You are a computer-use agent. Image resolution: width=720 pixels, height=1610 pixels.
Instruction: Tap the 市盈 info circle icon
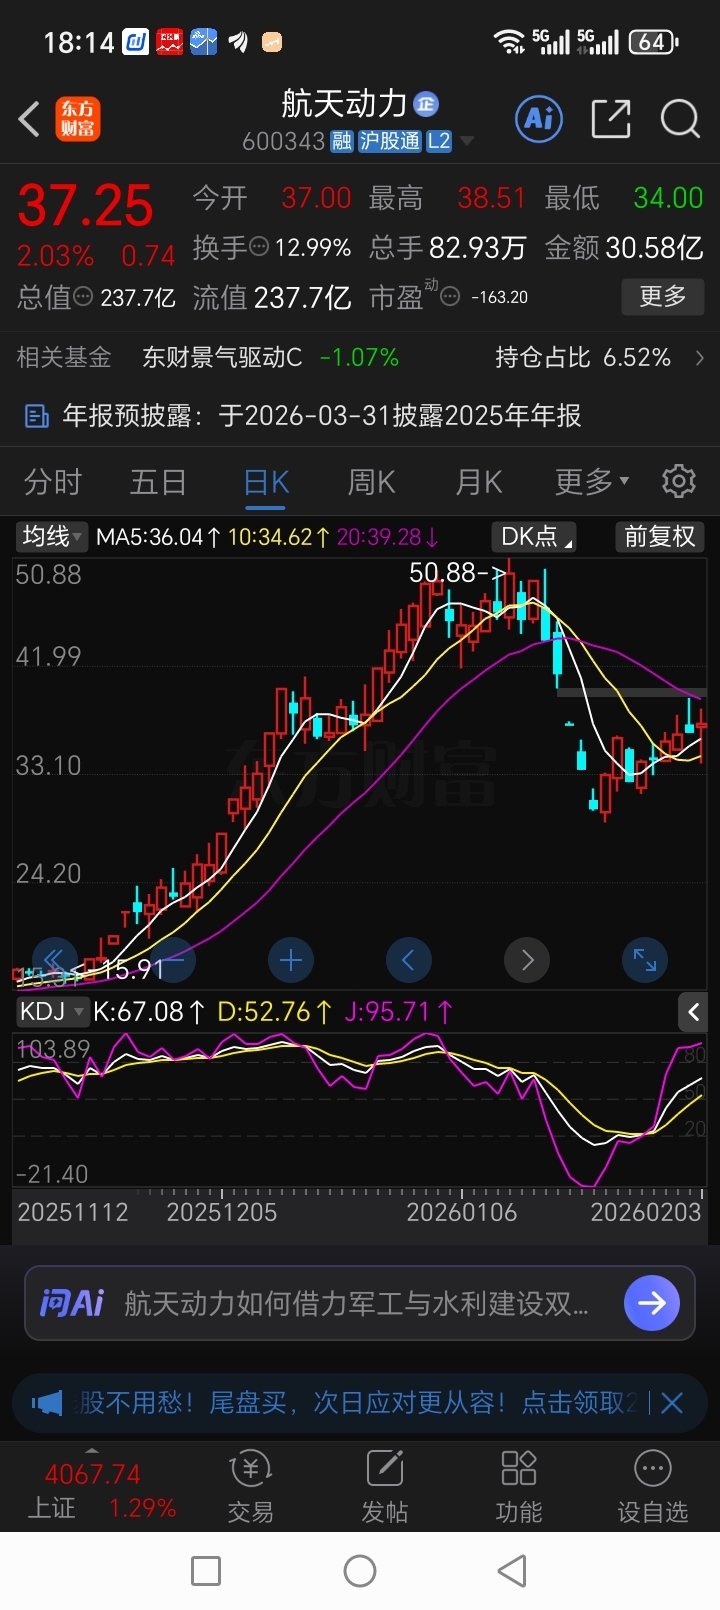[450, 296]
